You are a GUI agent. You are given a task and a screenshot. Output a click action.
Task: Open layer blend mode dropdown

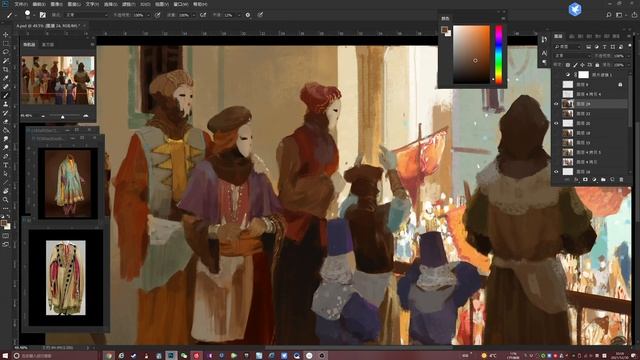(x=571, y=56)
